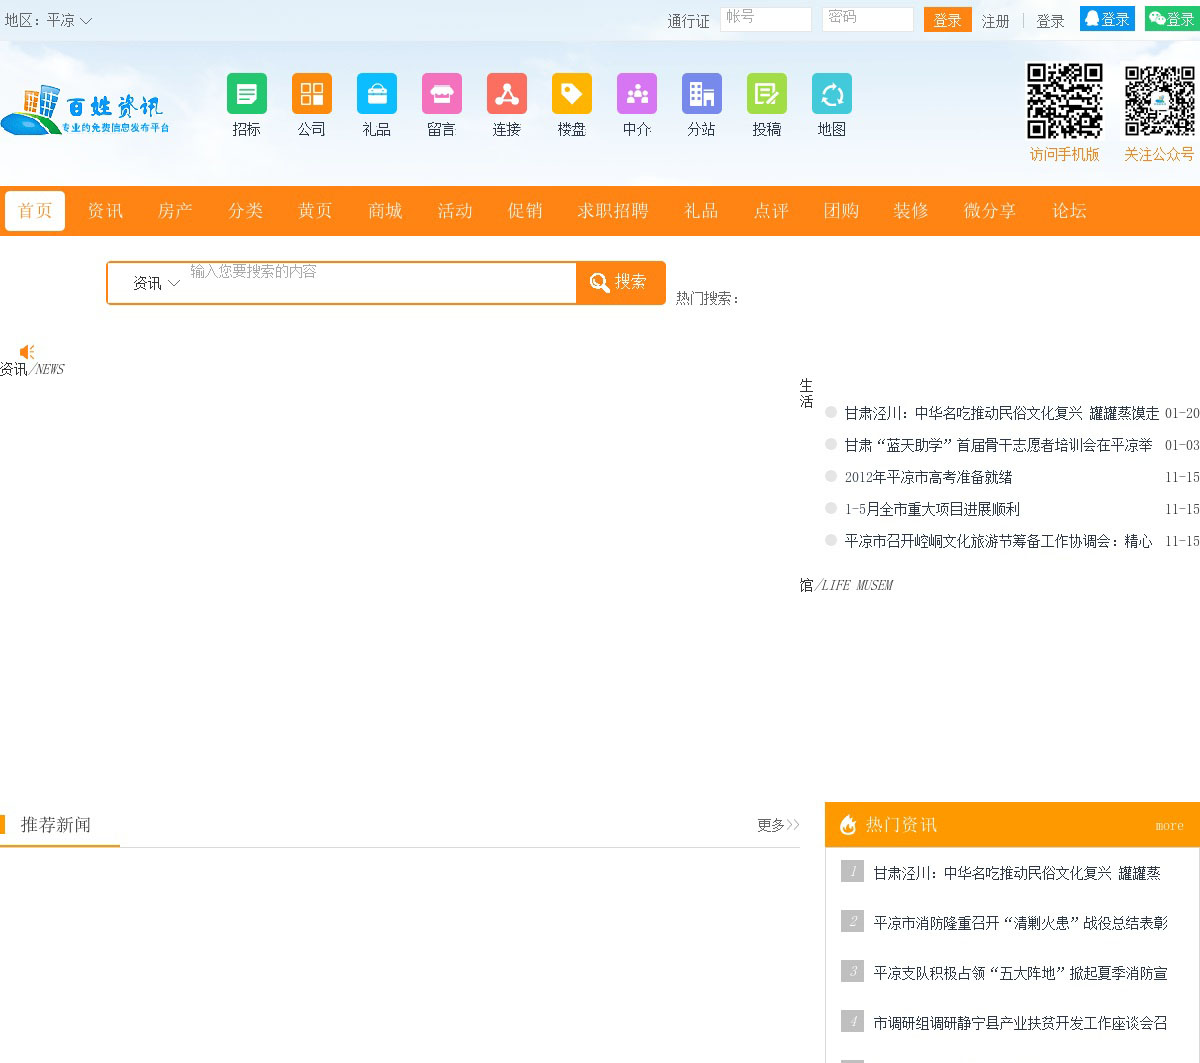Screen dimensions: 1200x1063
Task: Click the 注册 register link
Action: pos(995,21)
